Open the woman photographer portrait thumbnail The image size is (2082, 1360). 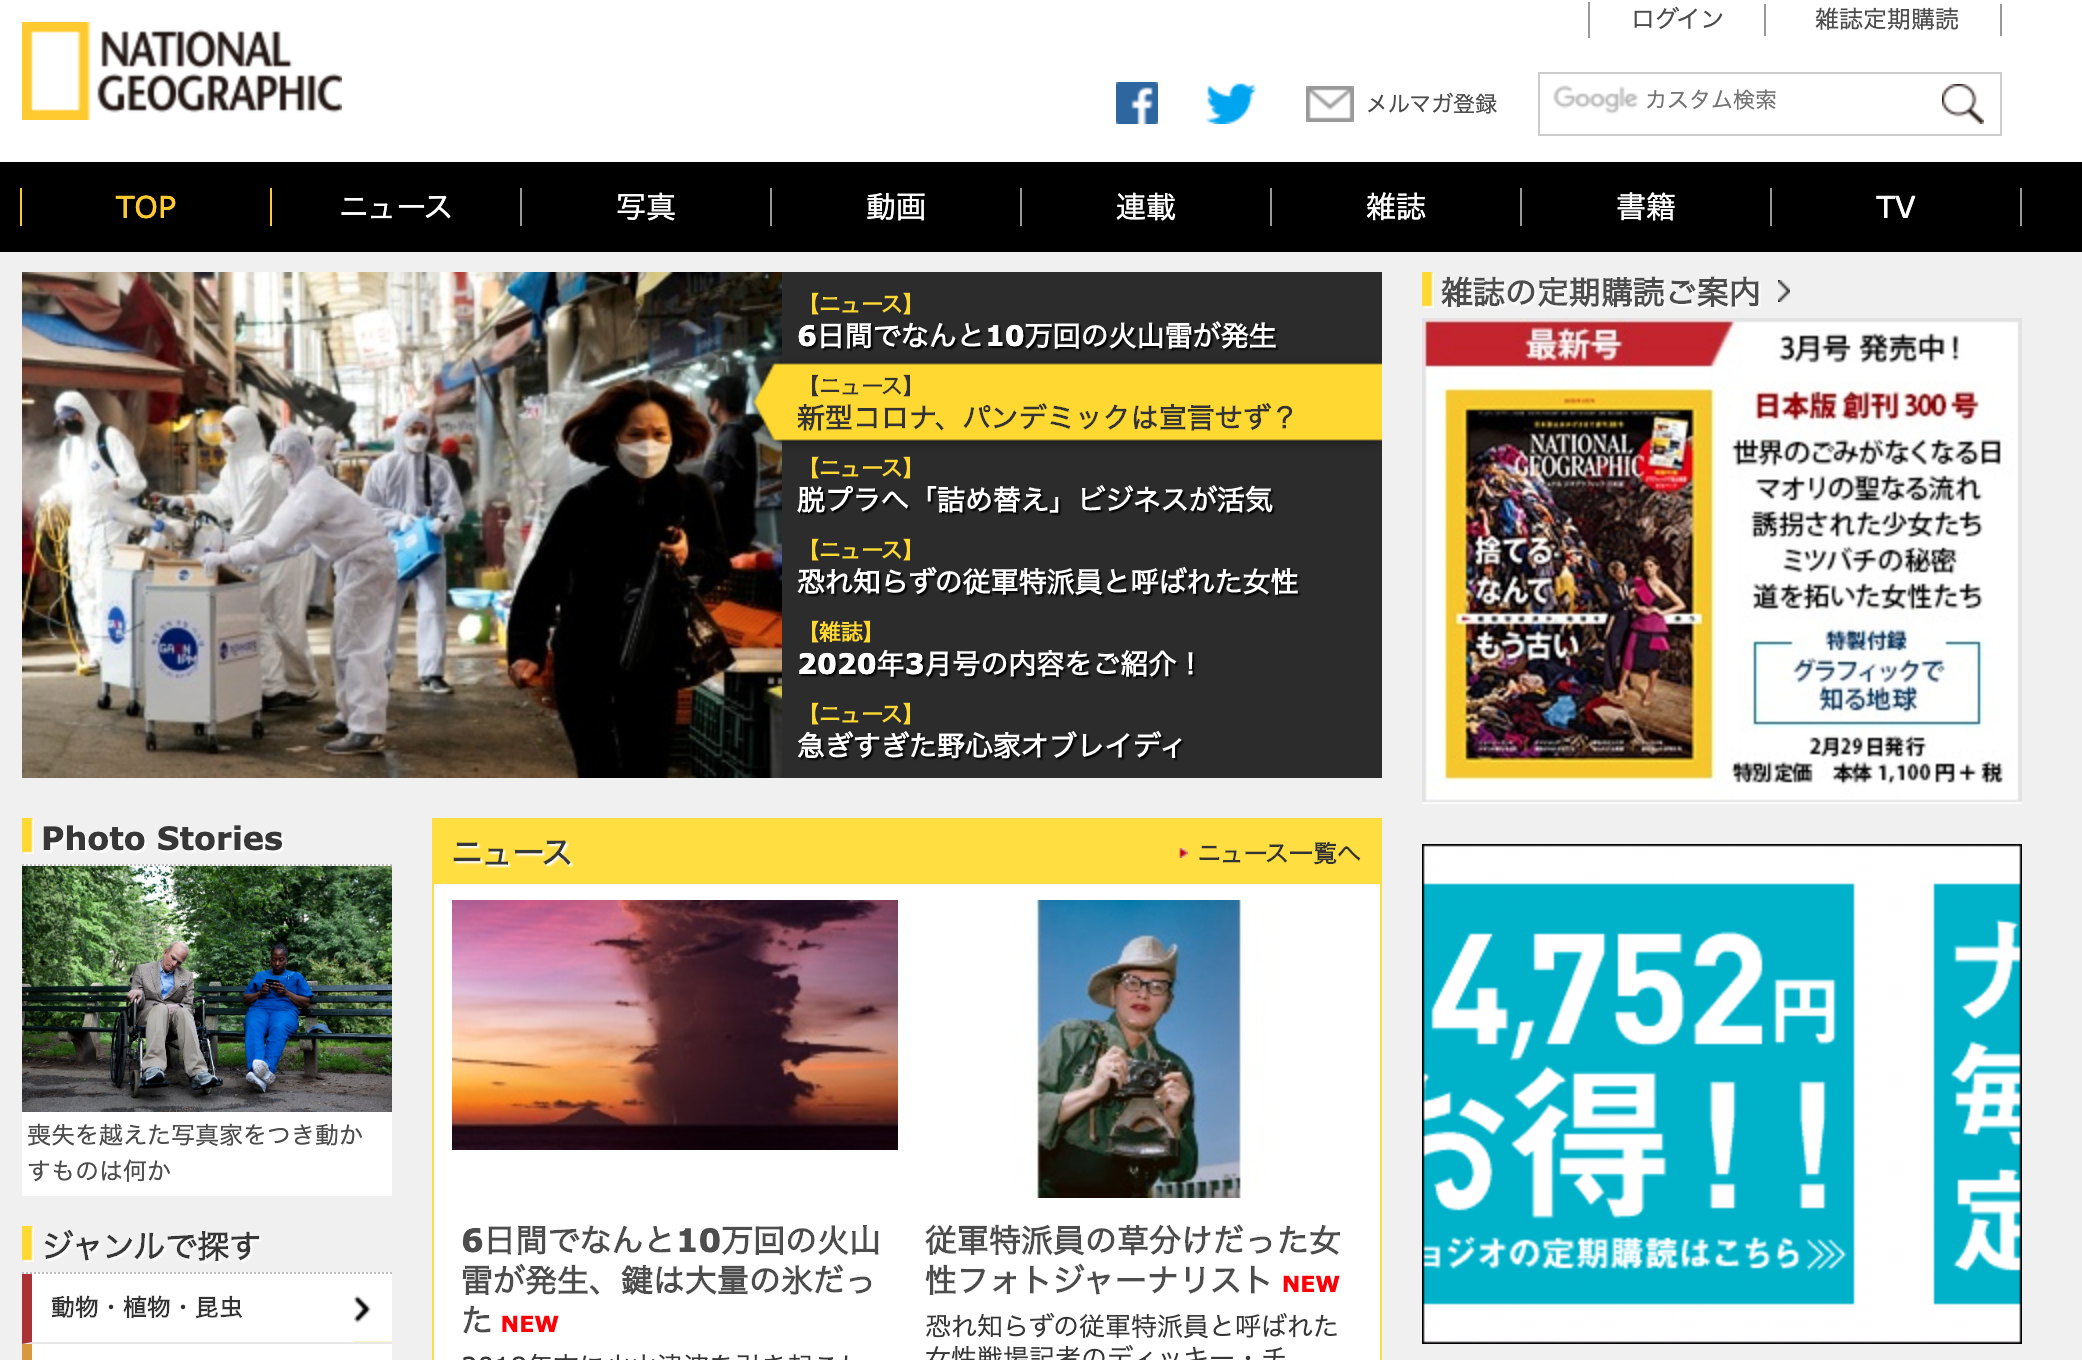(1139, 1049)
